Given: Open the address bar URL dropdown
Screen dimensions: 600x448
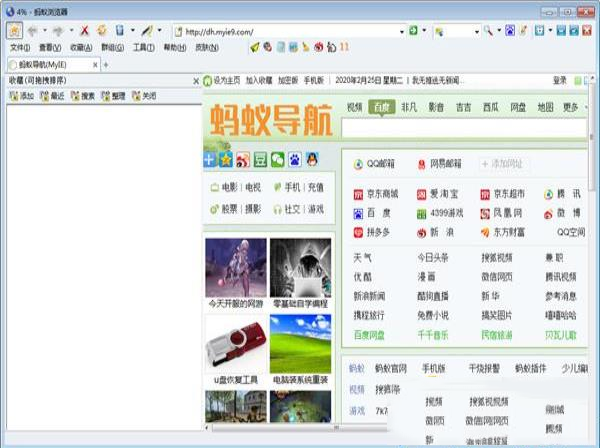Looking at the screenshot, I should pos(401,32).
